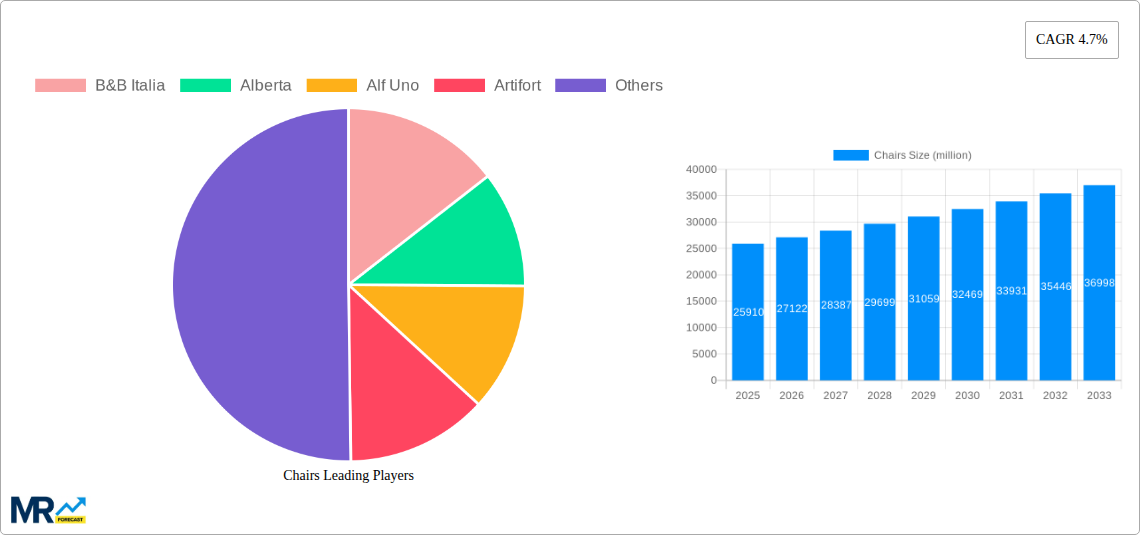The image size is (1140, 535).
Task: Click the CAGR 4.7% box
Action: pos(1072,40)
